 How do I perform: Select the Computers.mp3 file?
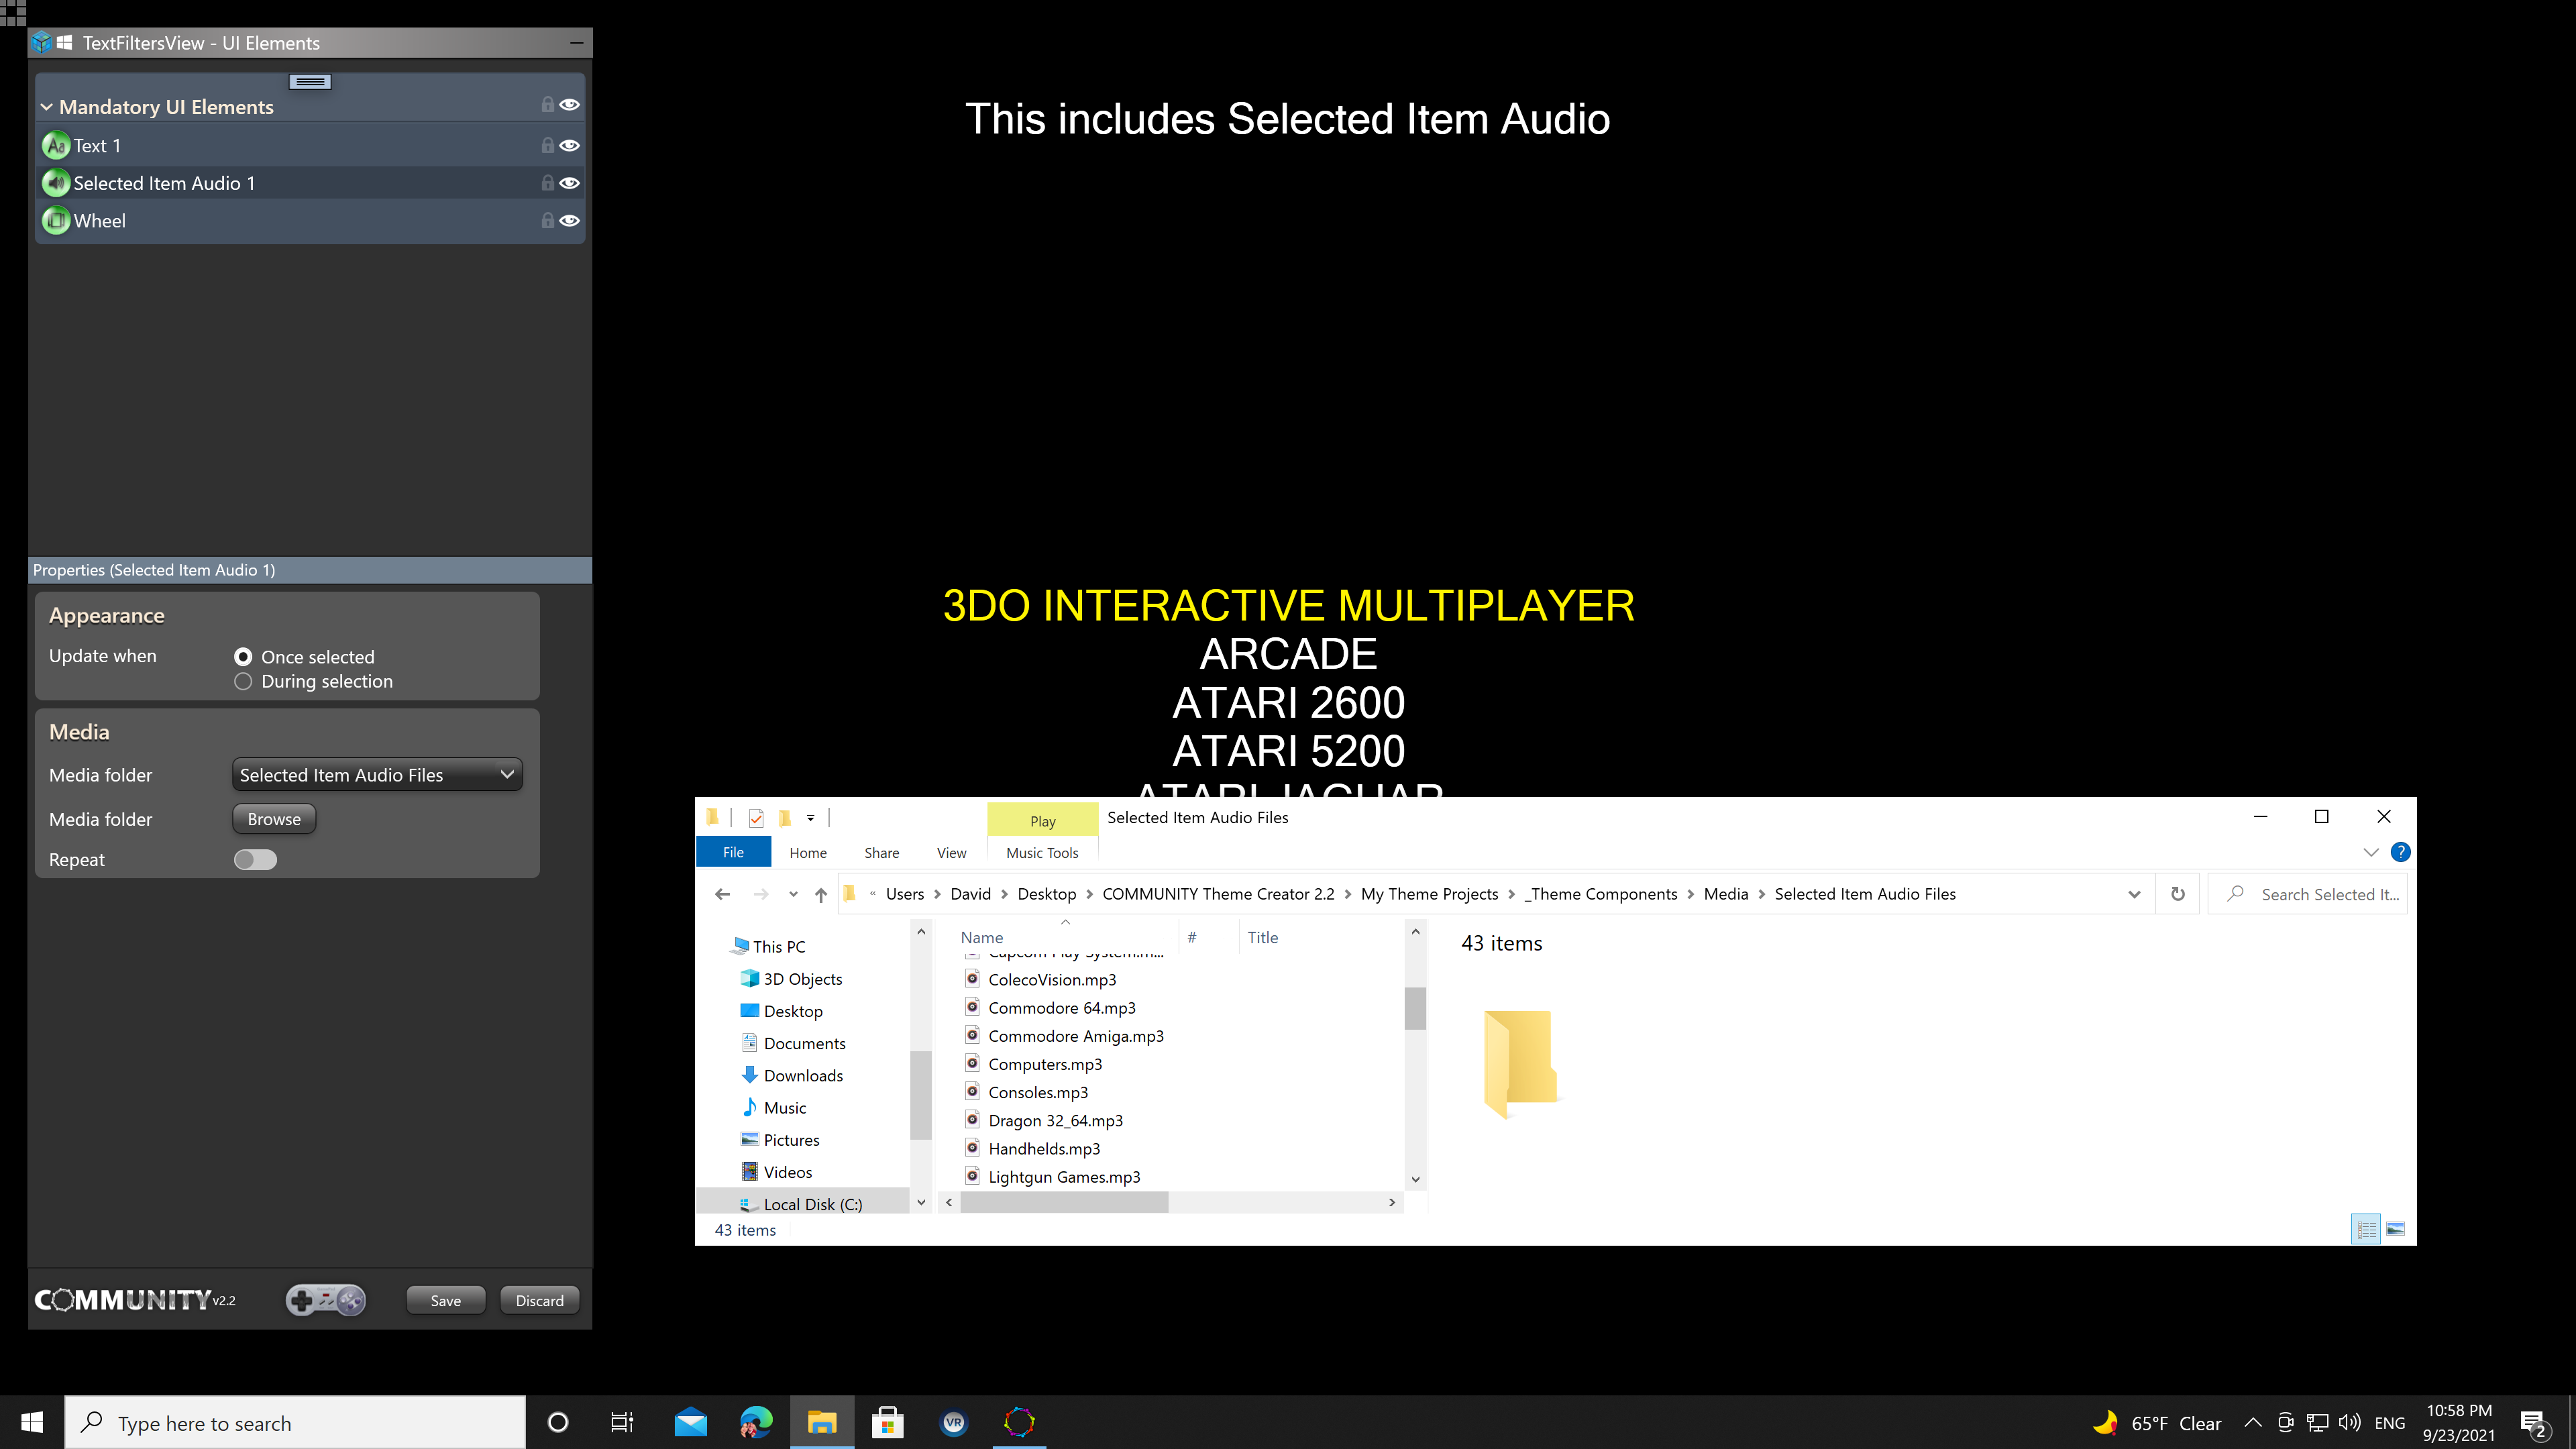click(1044, 1064)
